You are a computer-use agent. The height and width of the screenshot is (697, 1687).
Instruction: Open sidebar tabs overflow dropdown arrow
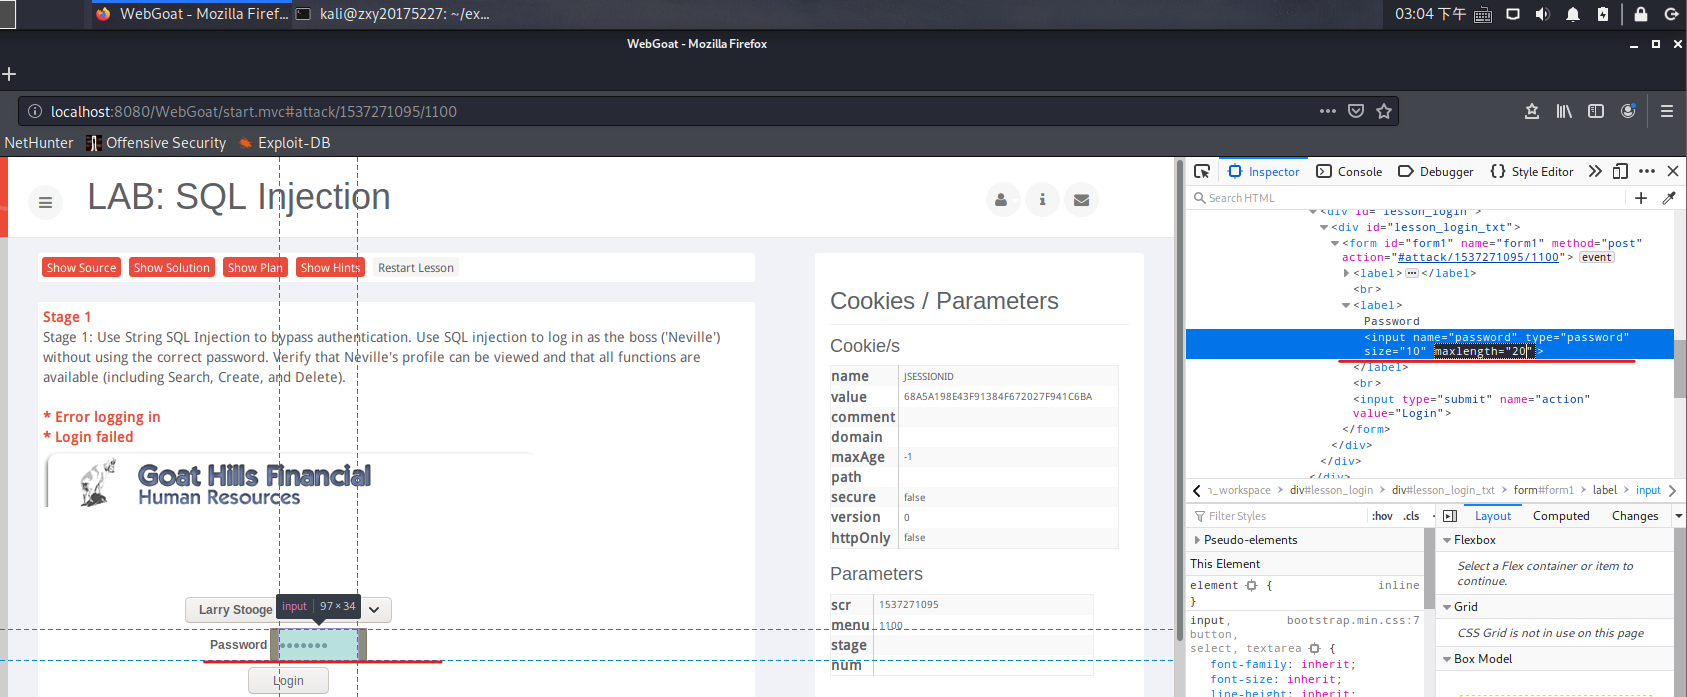tap(1679, 516)
